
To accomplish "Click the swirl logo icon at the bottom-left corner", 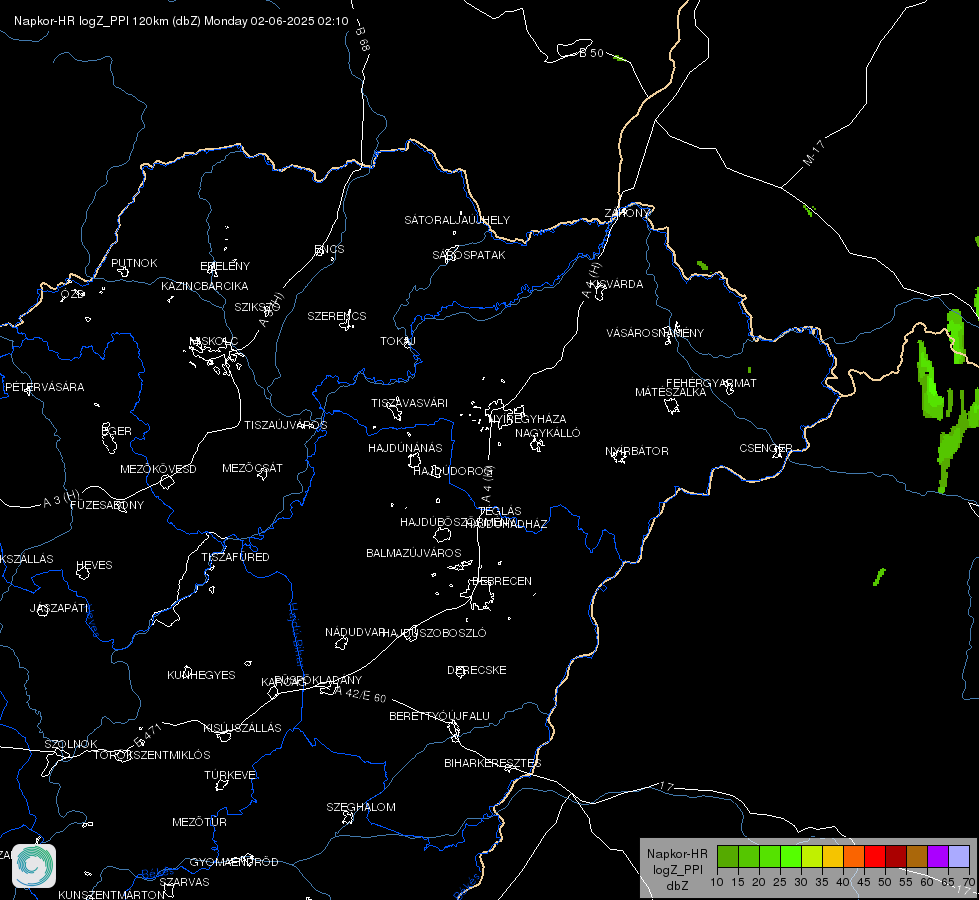I will [x=34, y=866].
